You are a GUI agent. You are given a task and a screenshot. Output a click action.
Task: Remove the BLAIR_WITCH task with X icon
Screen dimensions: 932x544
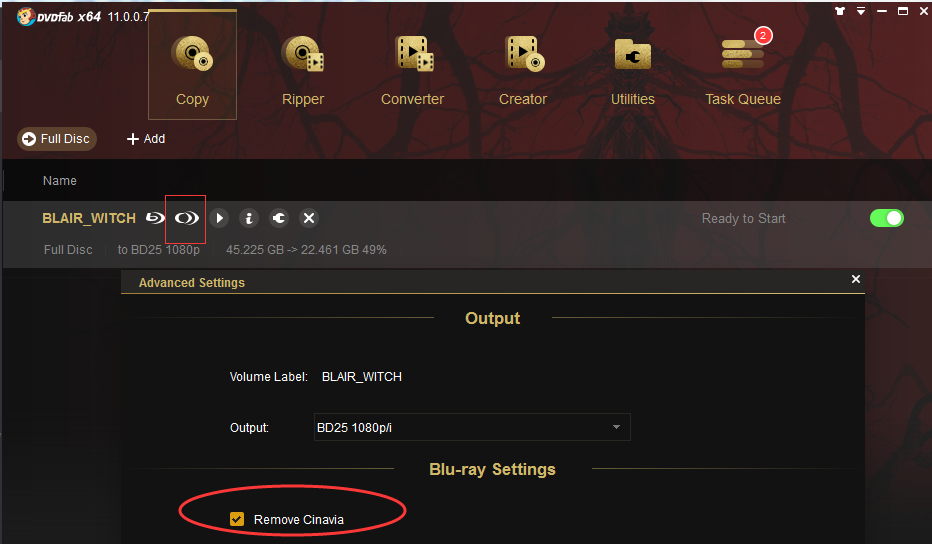(x=308, y=218)
